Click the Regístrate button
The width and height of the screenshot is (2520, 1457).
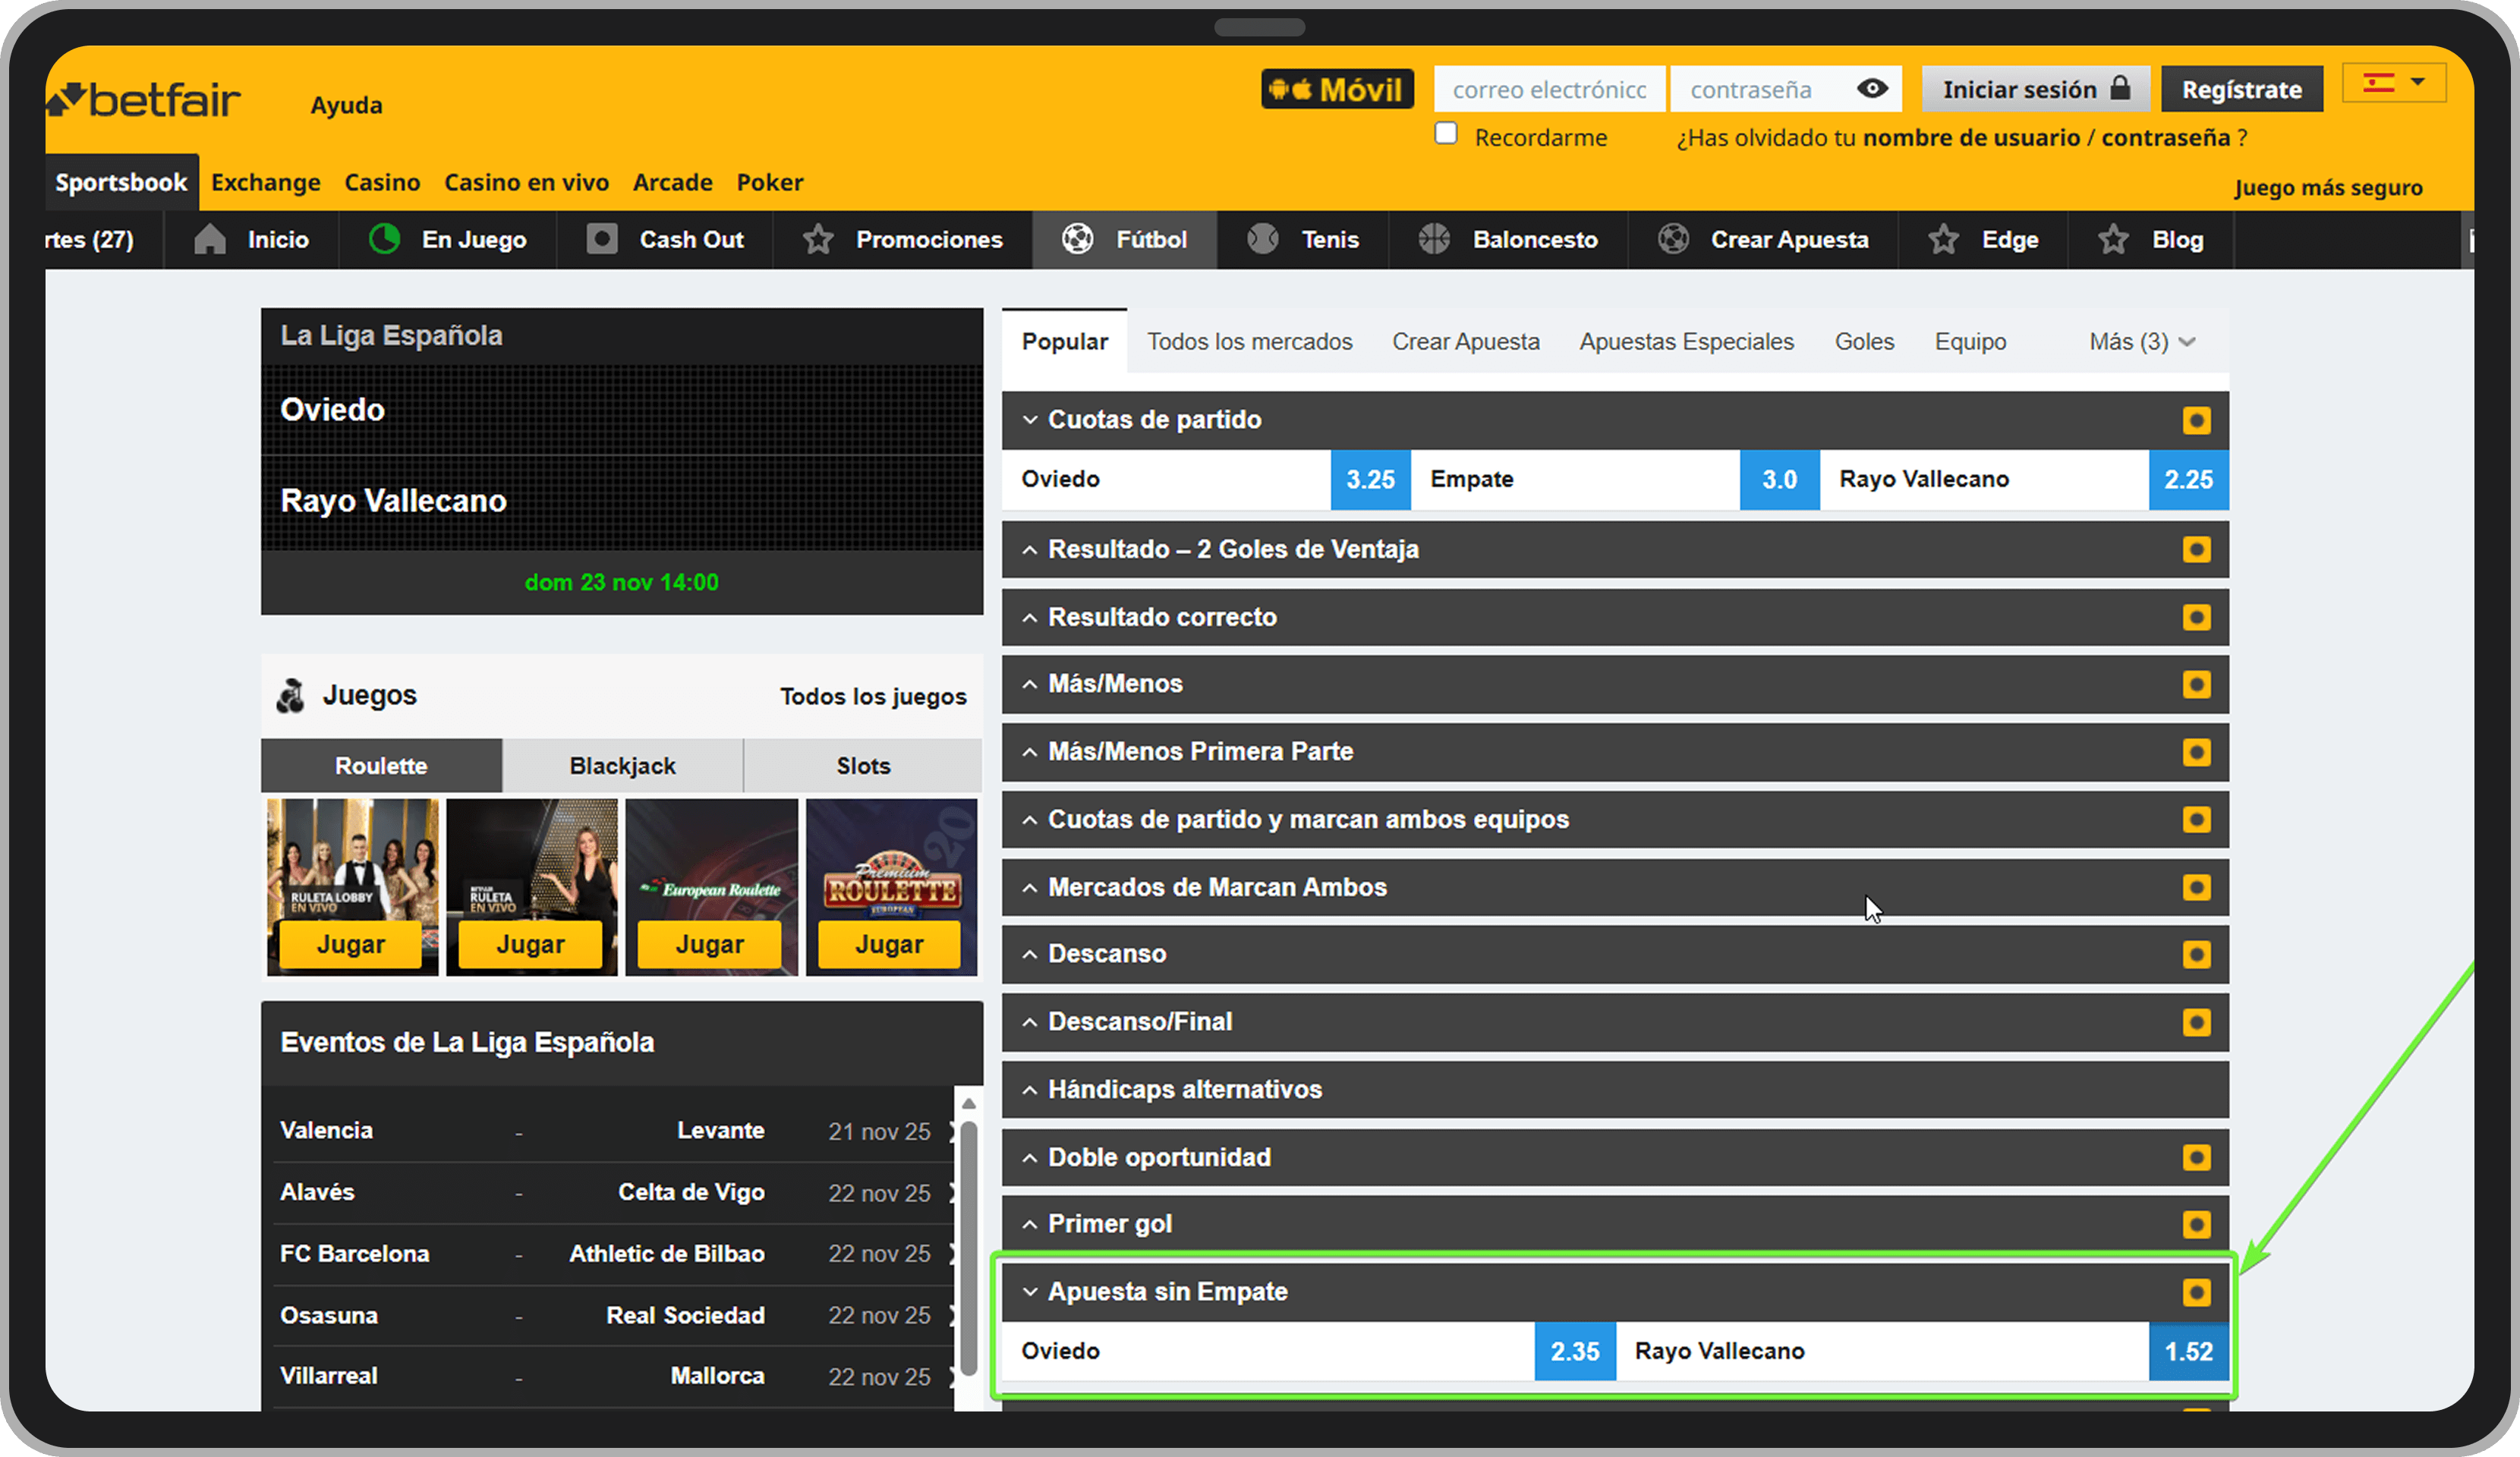click(2242, 89)
